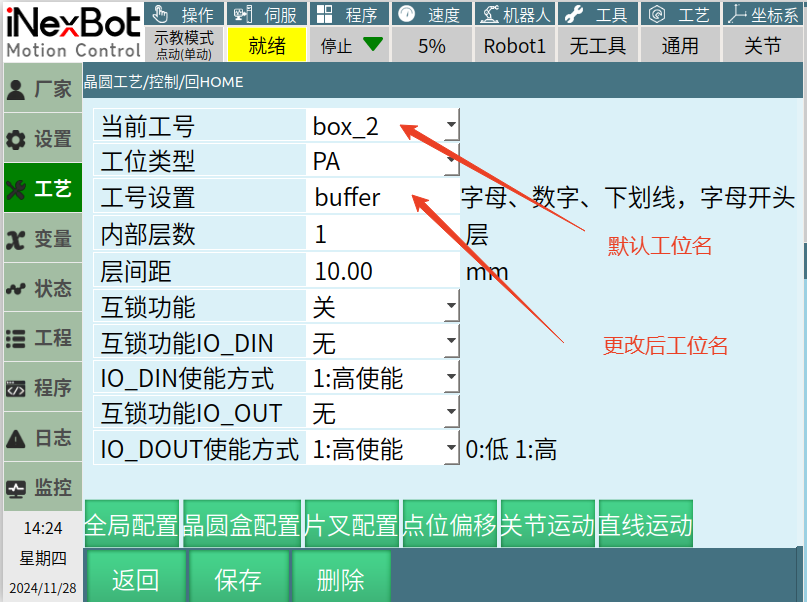Open the 监控 (monitor) sidebar icon
The image size is (807, 602).
(16, 488)
